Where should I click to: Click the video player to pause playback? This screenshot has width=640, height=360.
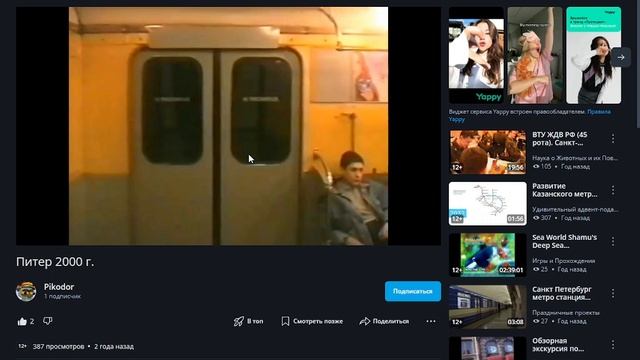pos(228,126)
